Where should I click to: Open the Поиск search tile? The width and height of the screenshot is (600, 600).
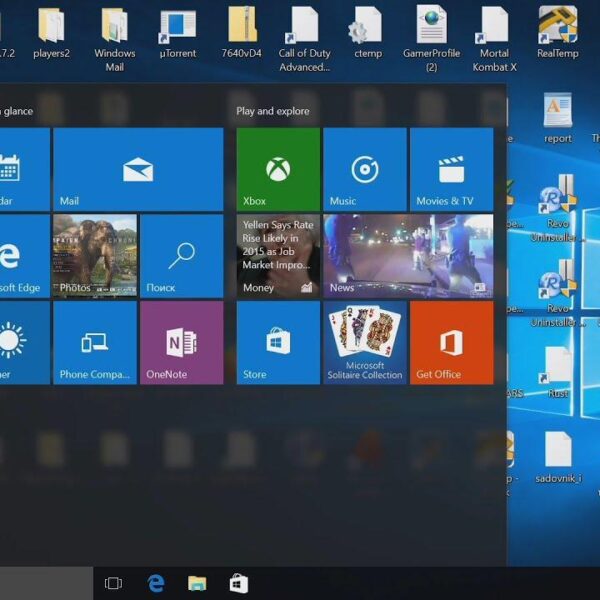click(x=182, y=256)
